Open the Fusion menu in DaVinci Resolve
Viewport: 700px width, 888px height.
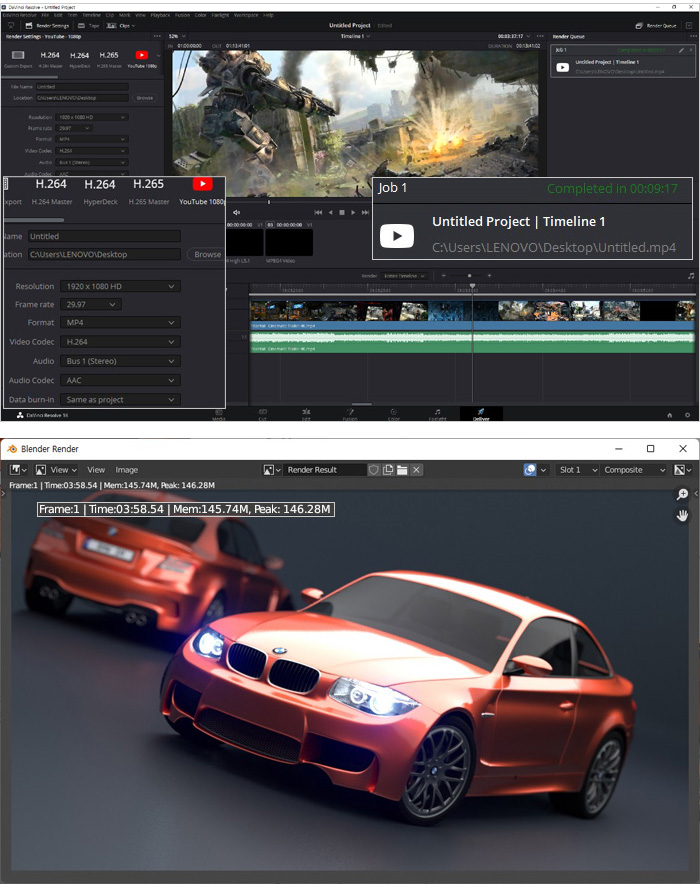(x=182, y=15)
